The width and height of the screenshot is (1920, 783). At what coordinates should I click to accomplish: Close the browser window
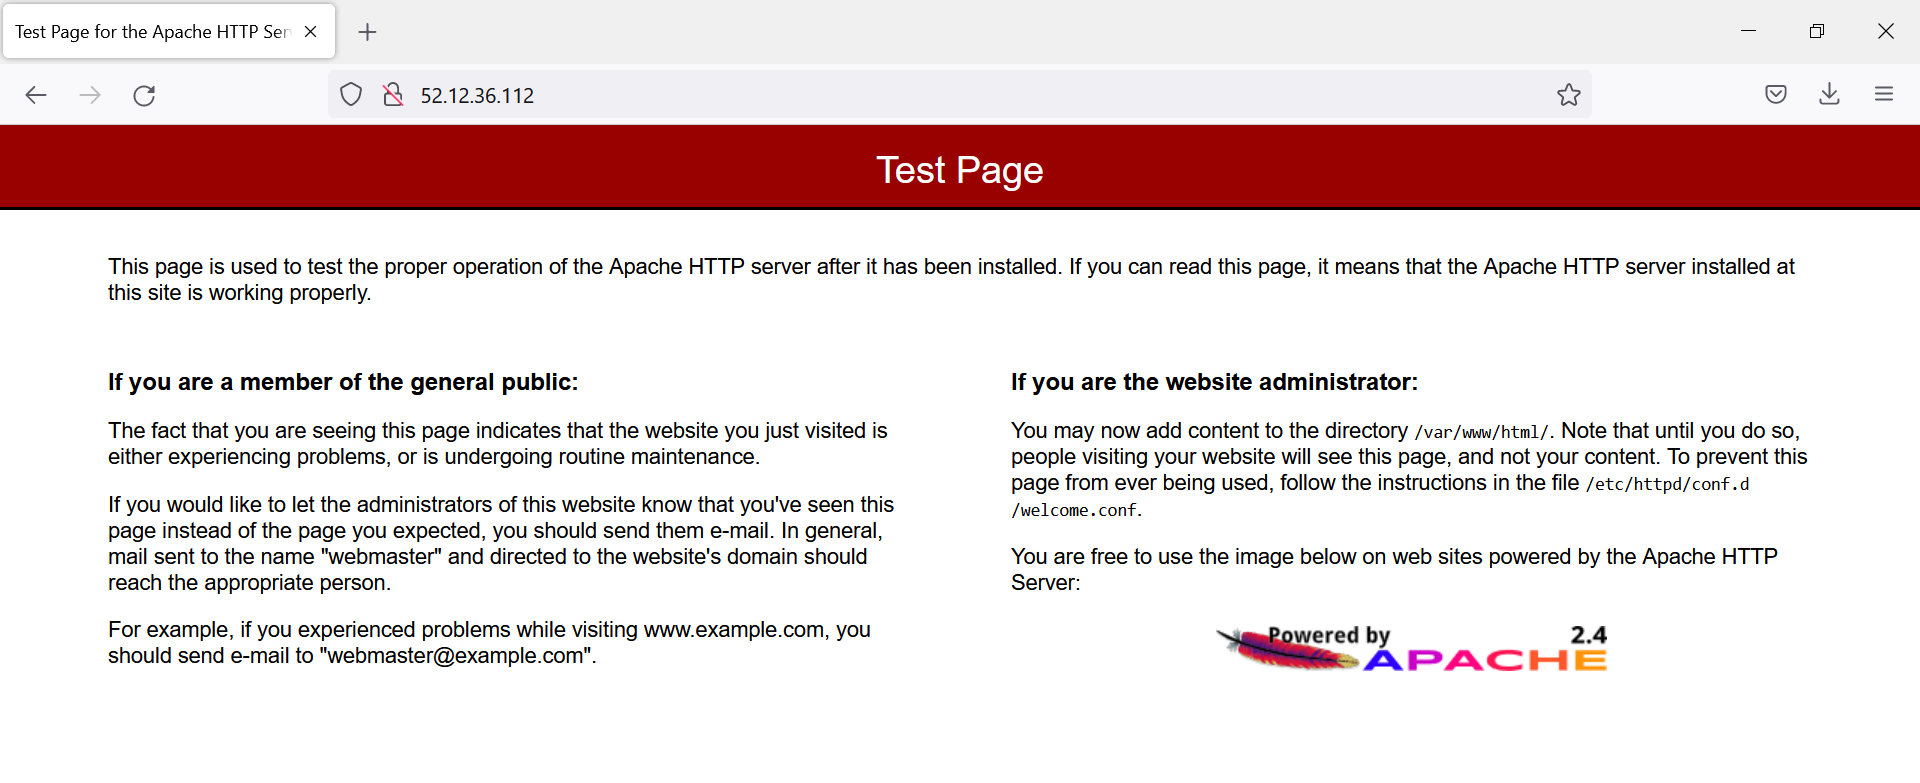click(1886, 31)
